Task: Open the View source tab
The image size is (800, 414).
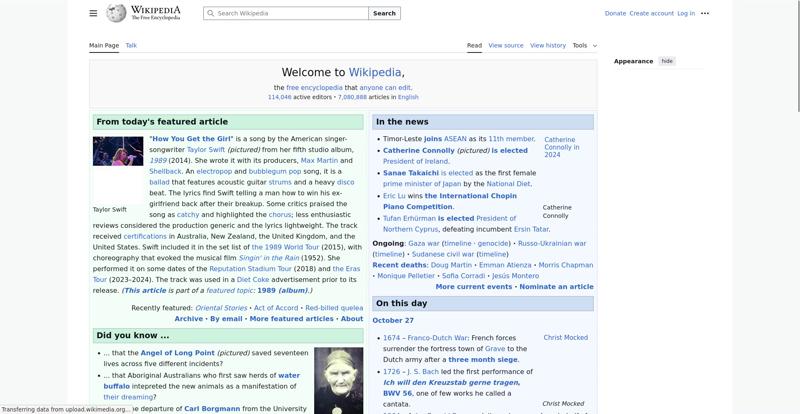Action: [506, 45]
